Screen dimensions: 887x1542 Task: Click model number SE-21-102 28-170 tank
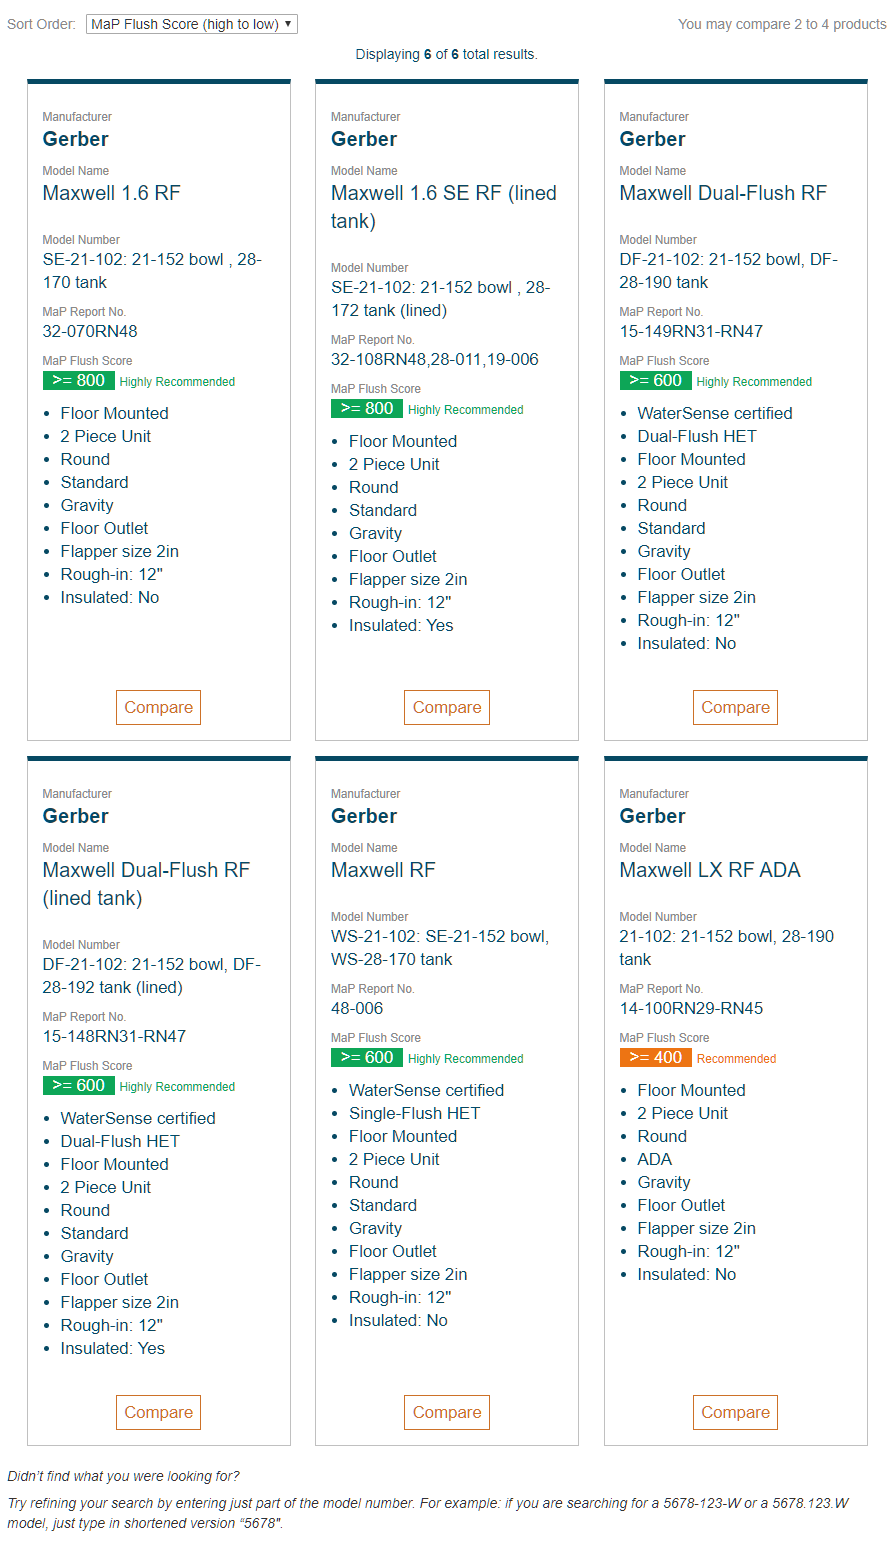click(152, 271)
